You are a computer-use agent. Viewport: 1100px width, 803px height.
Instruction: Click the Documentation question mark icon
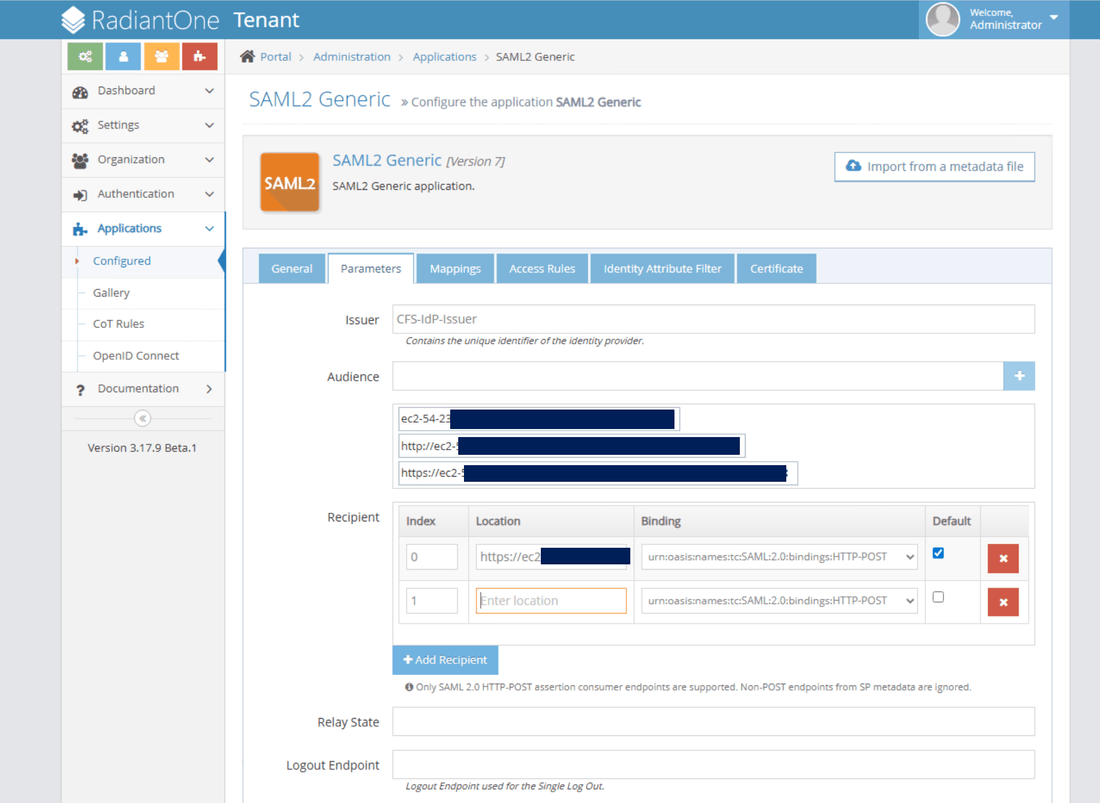tap(80, 390)
